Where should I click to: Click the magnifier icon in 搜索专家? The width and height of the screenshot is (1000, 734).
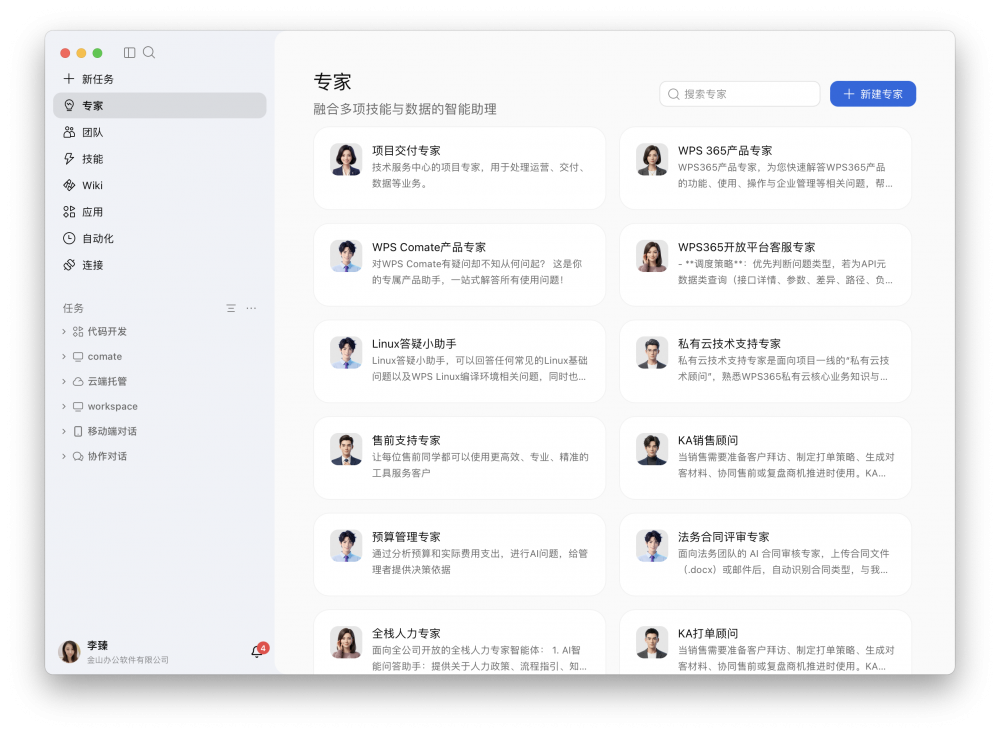[x=673, y=94]
